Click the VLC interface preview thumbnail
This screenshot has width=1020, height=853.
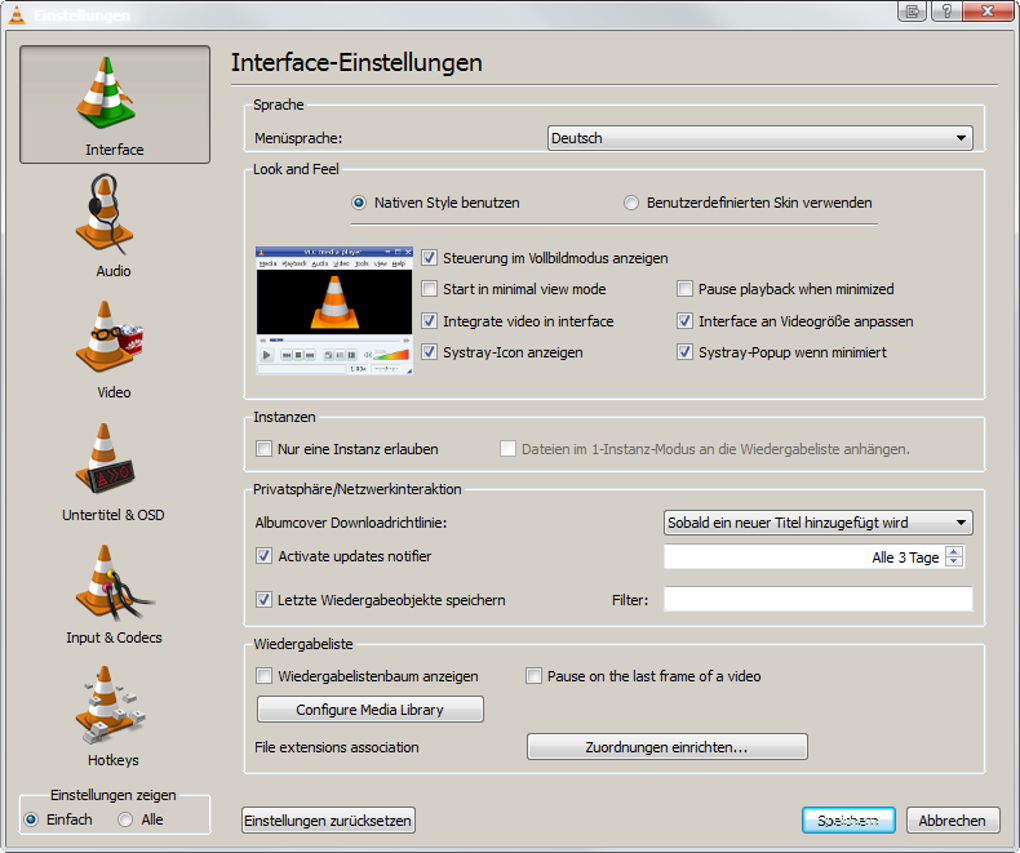point(334,311)
